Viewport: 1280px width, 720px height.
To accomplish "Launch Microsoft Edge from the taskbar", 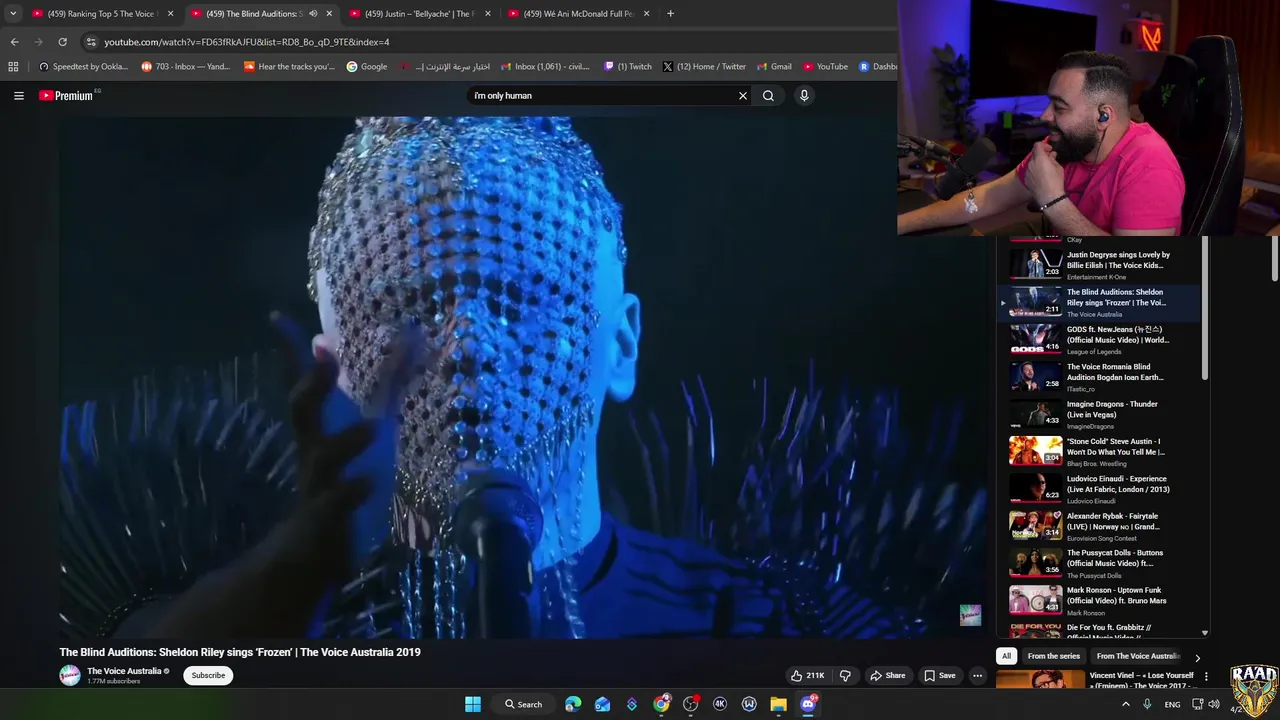I will pyautogui.click(x=573, y=704).
